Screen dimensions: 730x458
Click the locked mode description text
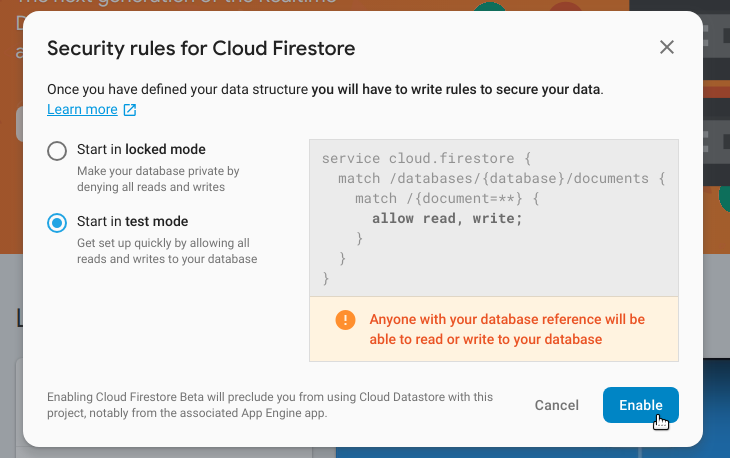[158, 179]
